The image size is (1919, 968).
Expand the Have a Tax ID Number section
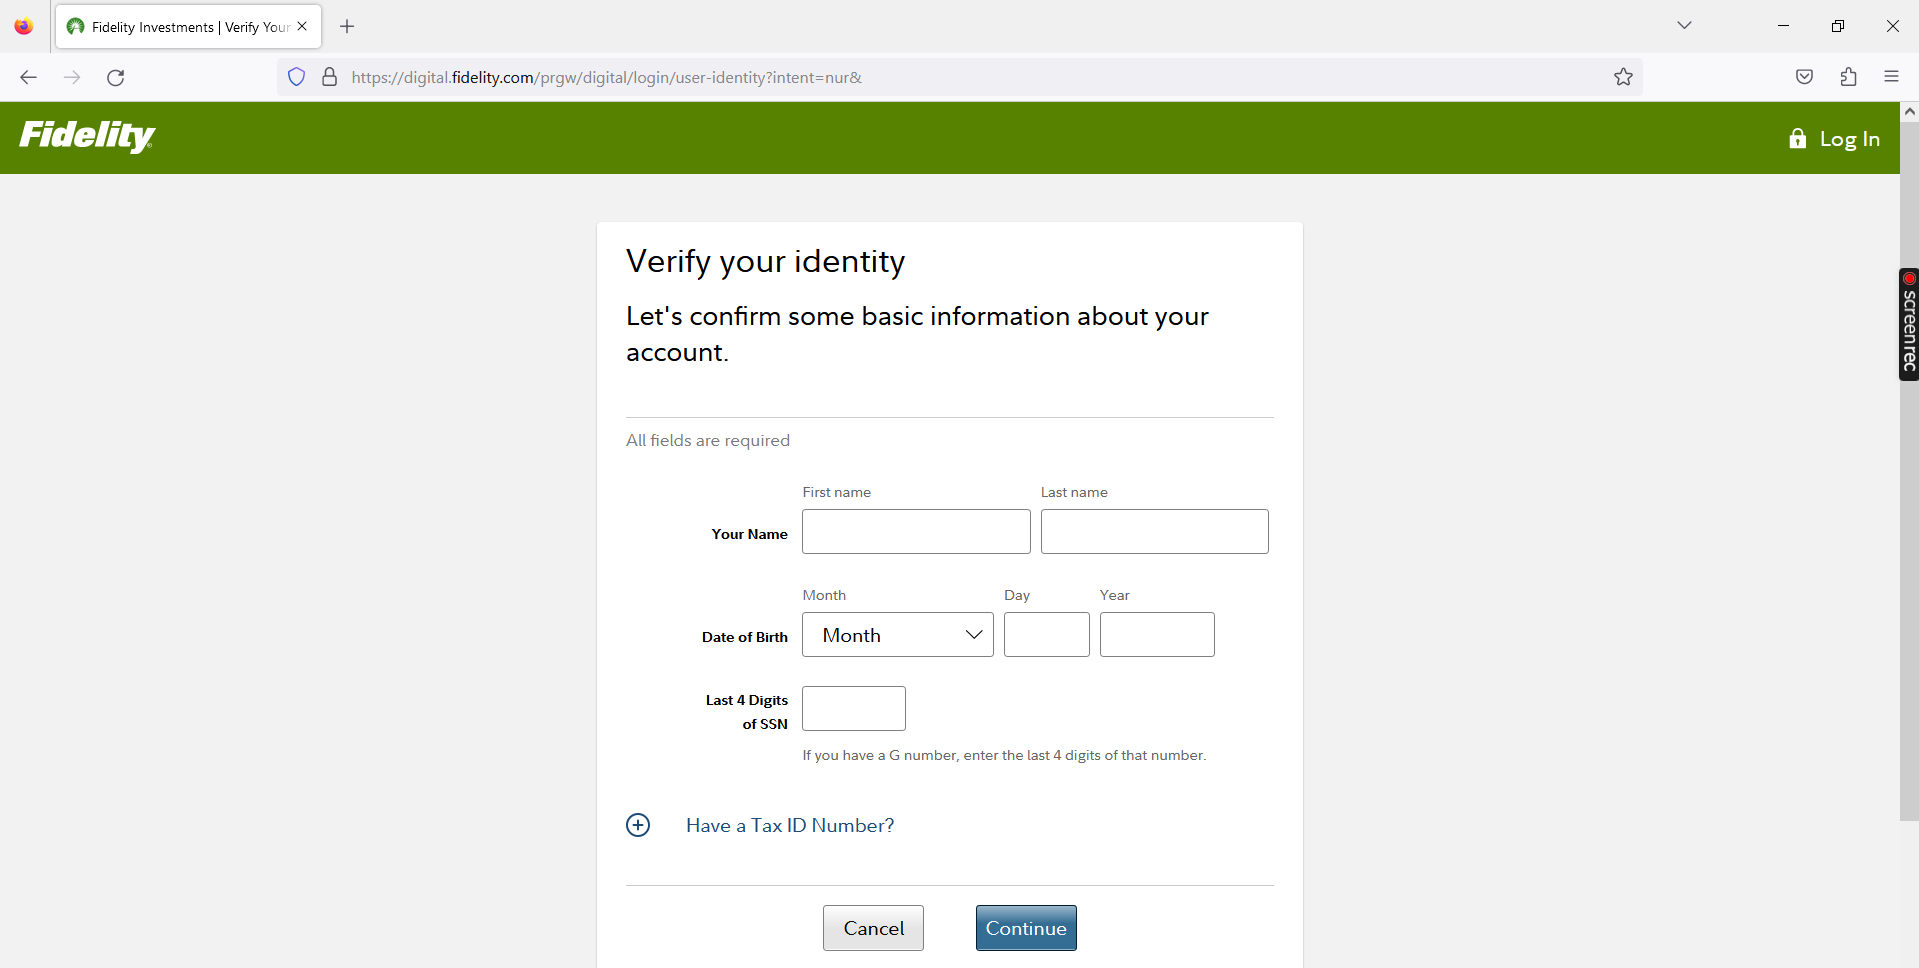pos(638,825)
